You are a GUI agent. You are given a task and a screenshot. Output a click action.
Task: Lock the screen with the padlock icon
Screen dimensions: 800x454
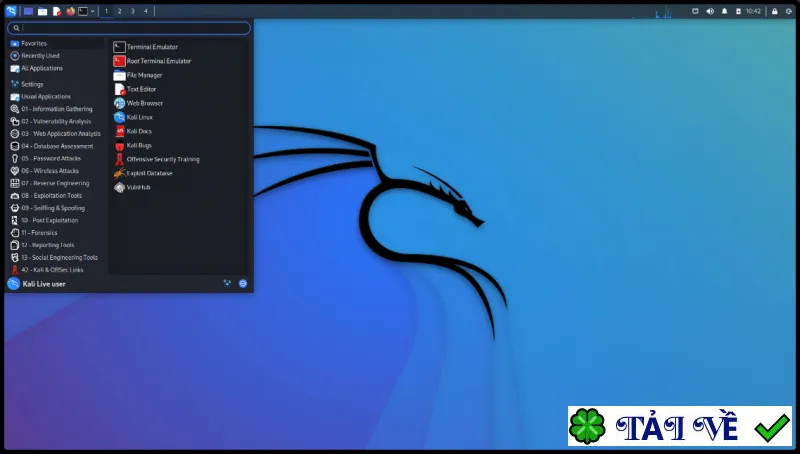click(x=774, y=11)
